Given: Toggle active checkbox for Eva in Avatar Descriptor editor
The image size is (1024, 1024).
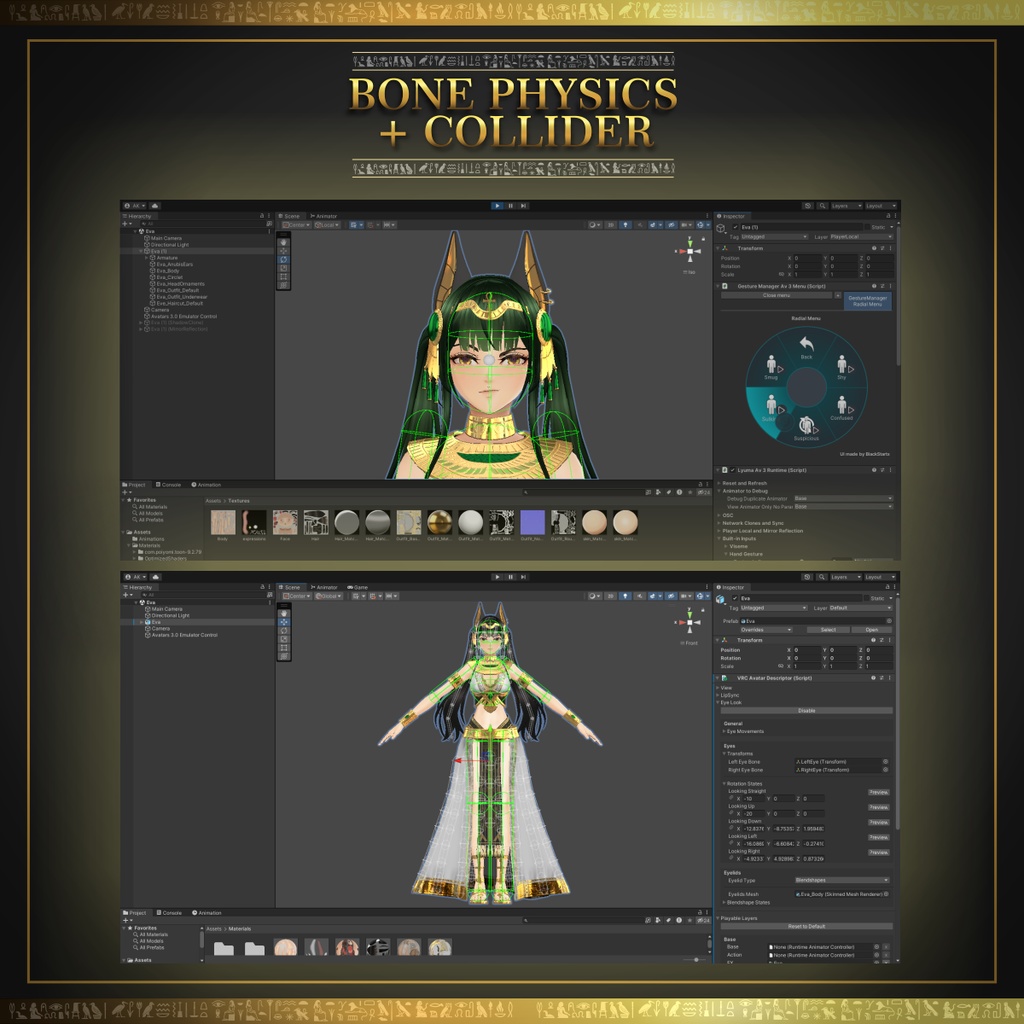Looking at the screenshot, I should (x=735, y=598).
